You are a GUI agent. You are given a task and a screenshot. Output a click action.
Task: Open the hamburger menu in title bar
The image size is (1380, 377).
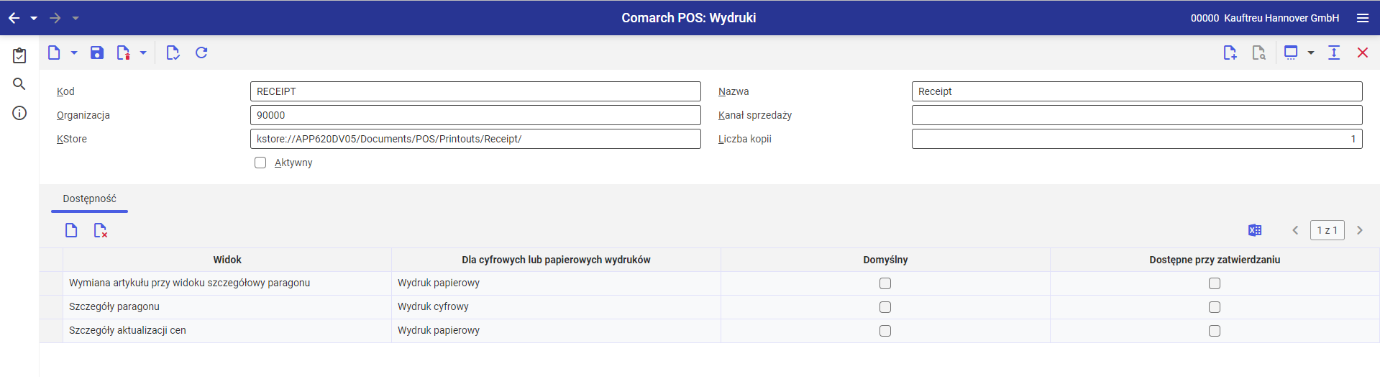[1362, 18]
